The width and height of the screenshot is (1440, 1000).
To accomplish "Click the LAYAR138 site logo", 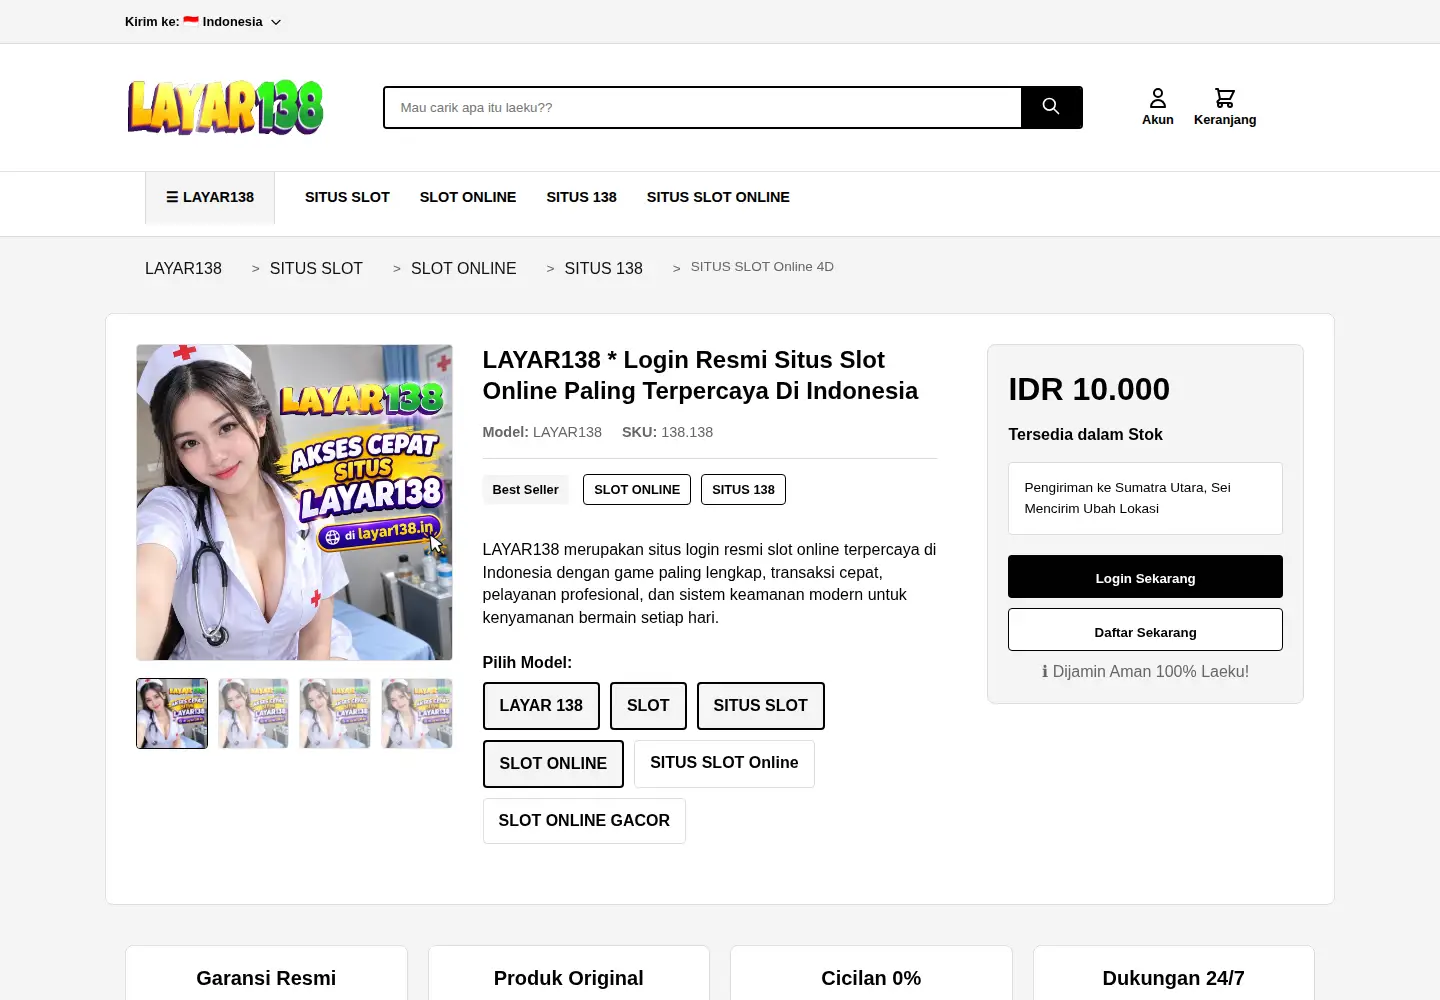I will [x=225, y=107].
